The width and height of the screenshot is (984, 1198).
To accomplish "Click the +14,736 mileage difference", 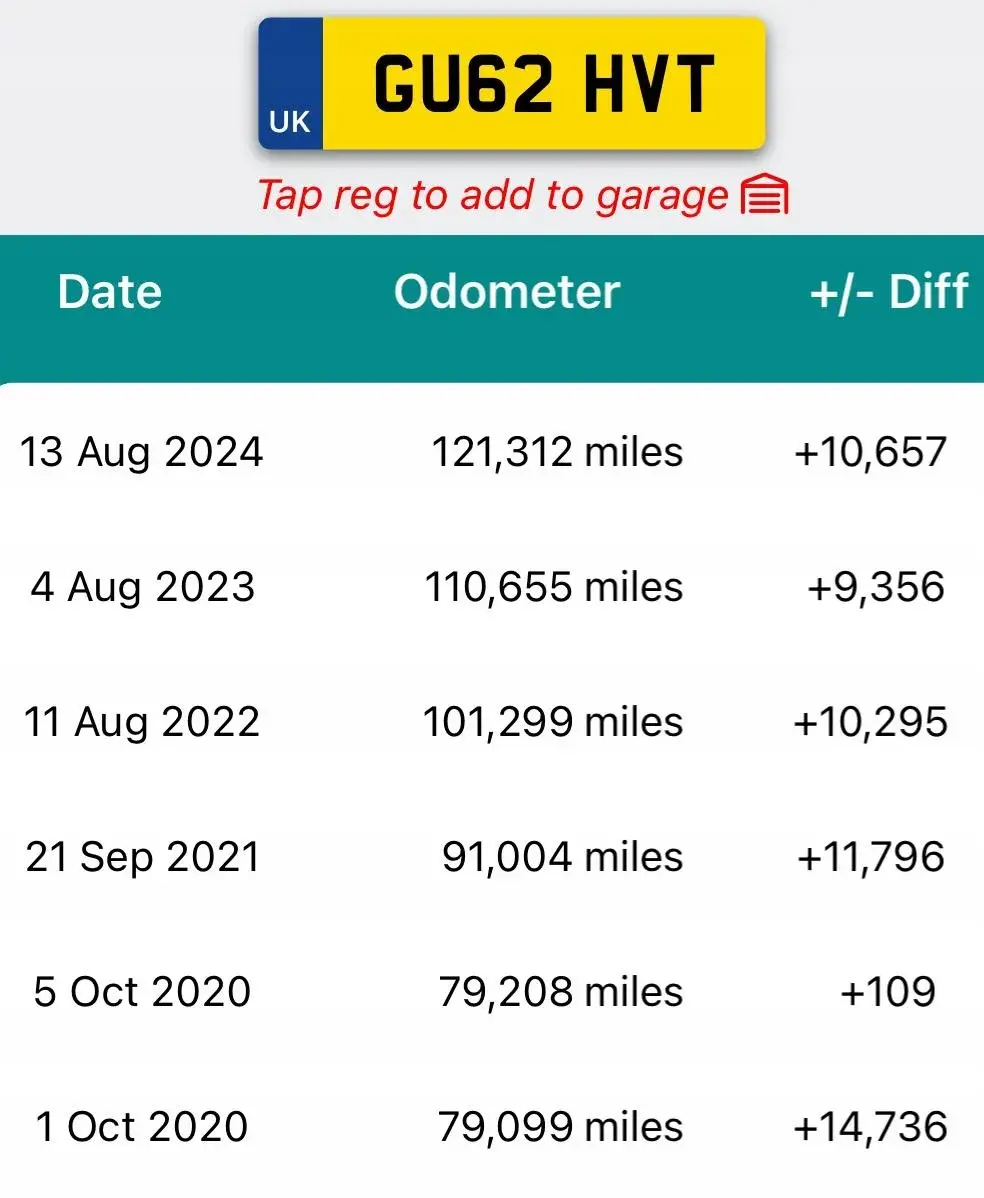I will point(870,1127).
